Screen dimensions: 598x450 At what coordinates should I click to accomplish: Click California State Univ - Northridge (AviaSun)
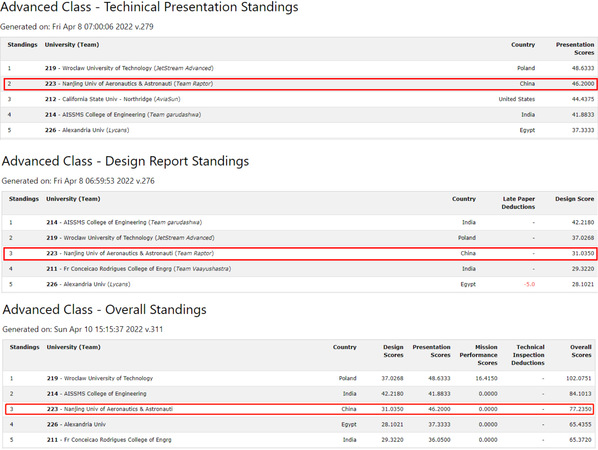tap(113, 99)
